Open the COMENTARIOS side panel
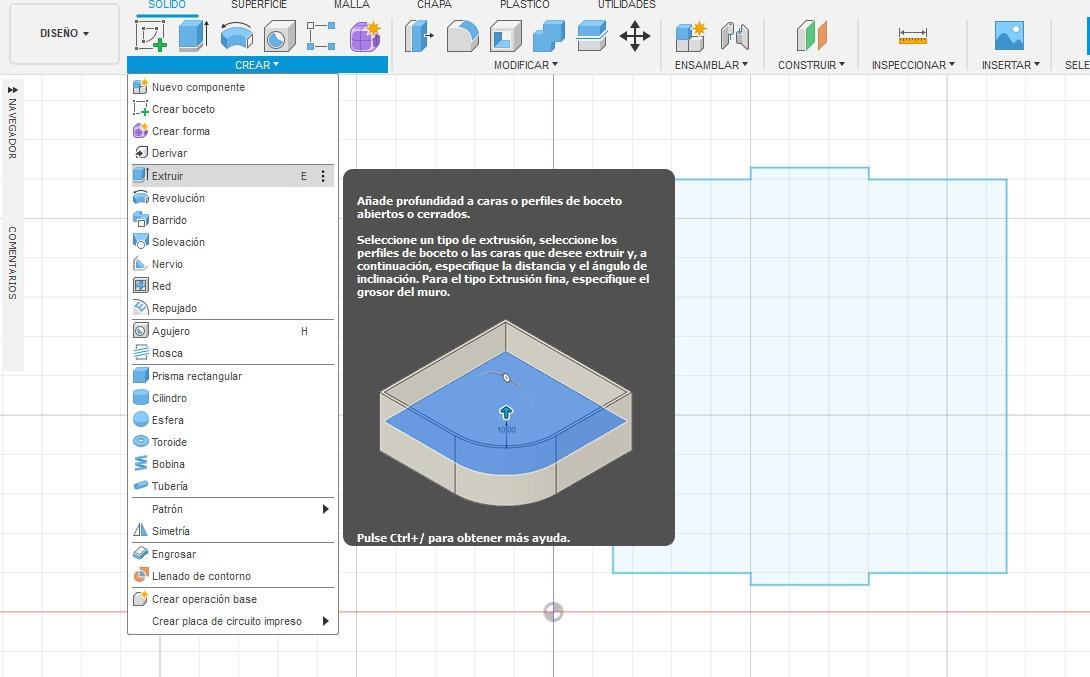 tap(13, 263)
